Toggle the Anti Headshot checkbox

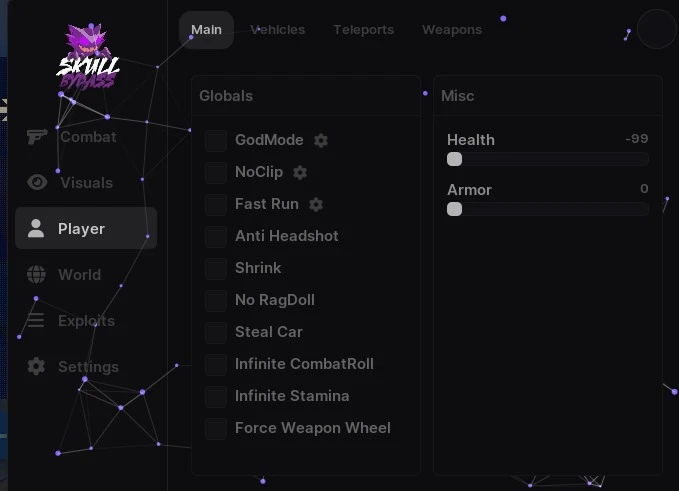click(216, 237)
